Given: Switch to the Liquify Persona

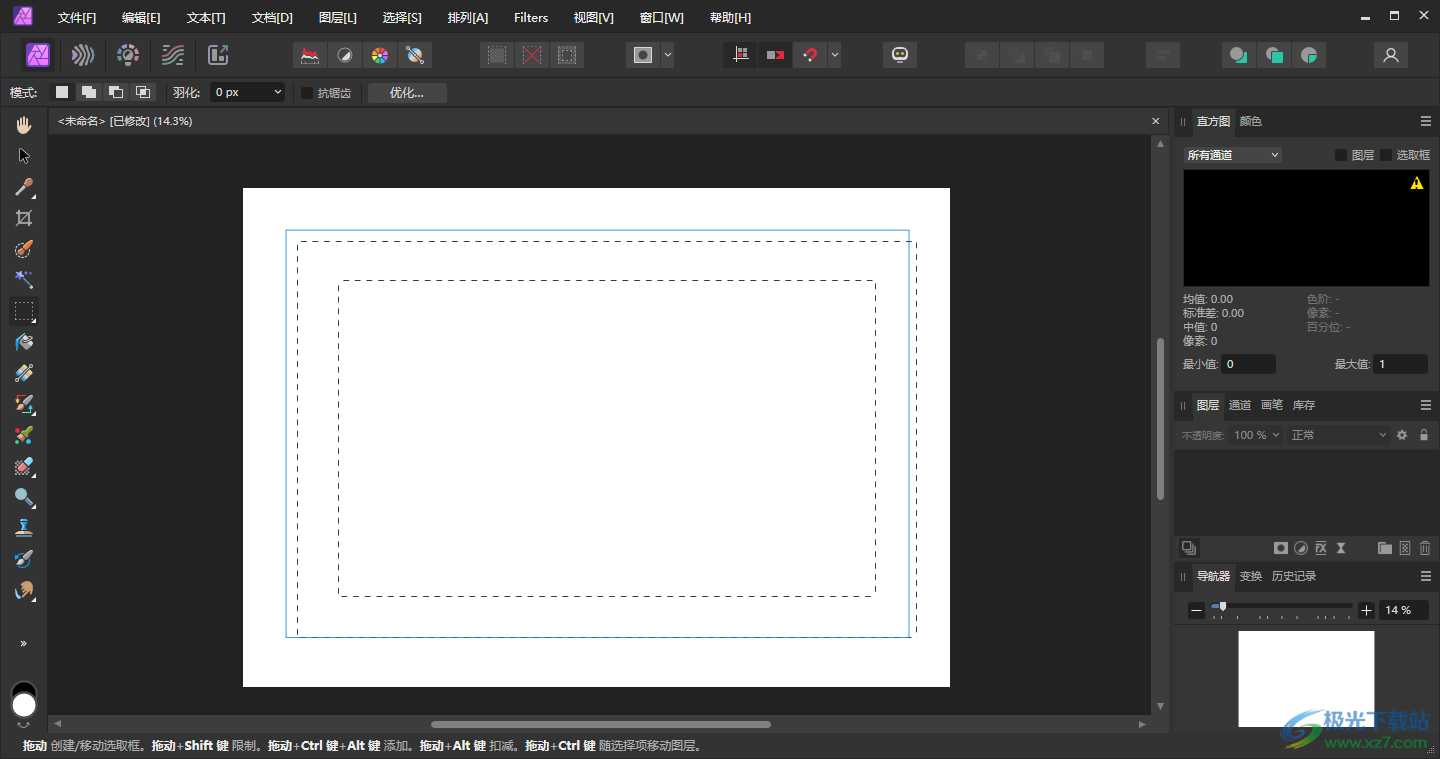Looking at the screenshot, I should [x=84, y=55].
